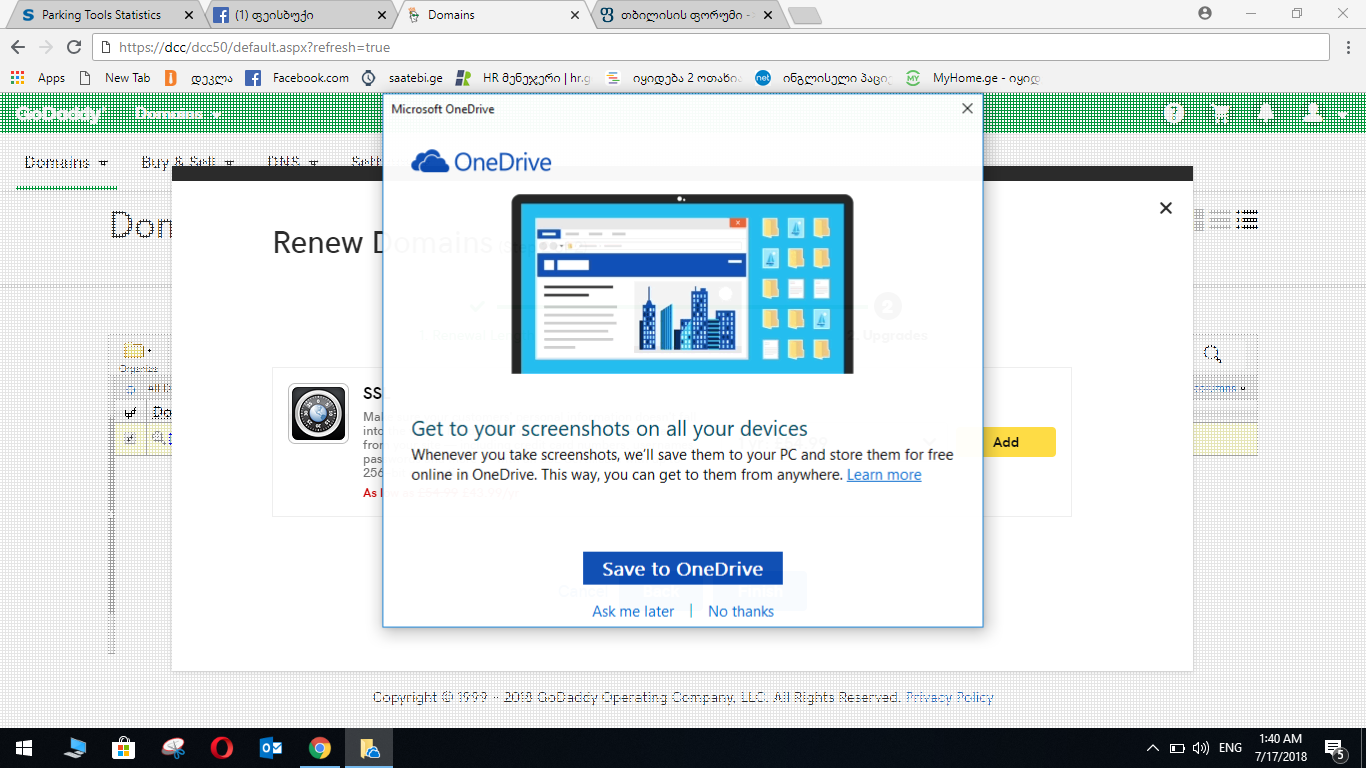This screenshot has width=1366, height=768.
Task: Go forward in the browser history
Action: click(x=45, y=47)
